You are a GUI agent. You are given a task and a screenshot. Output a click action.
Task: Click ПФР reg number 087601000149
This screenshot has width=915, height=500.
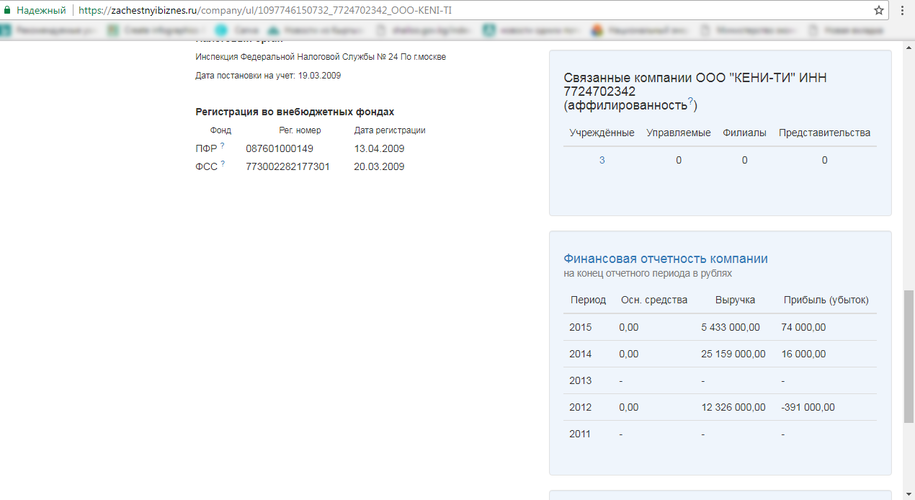(280, 149)
